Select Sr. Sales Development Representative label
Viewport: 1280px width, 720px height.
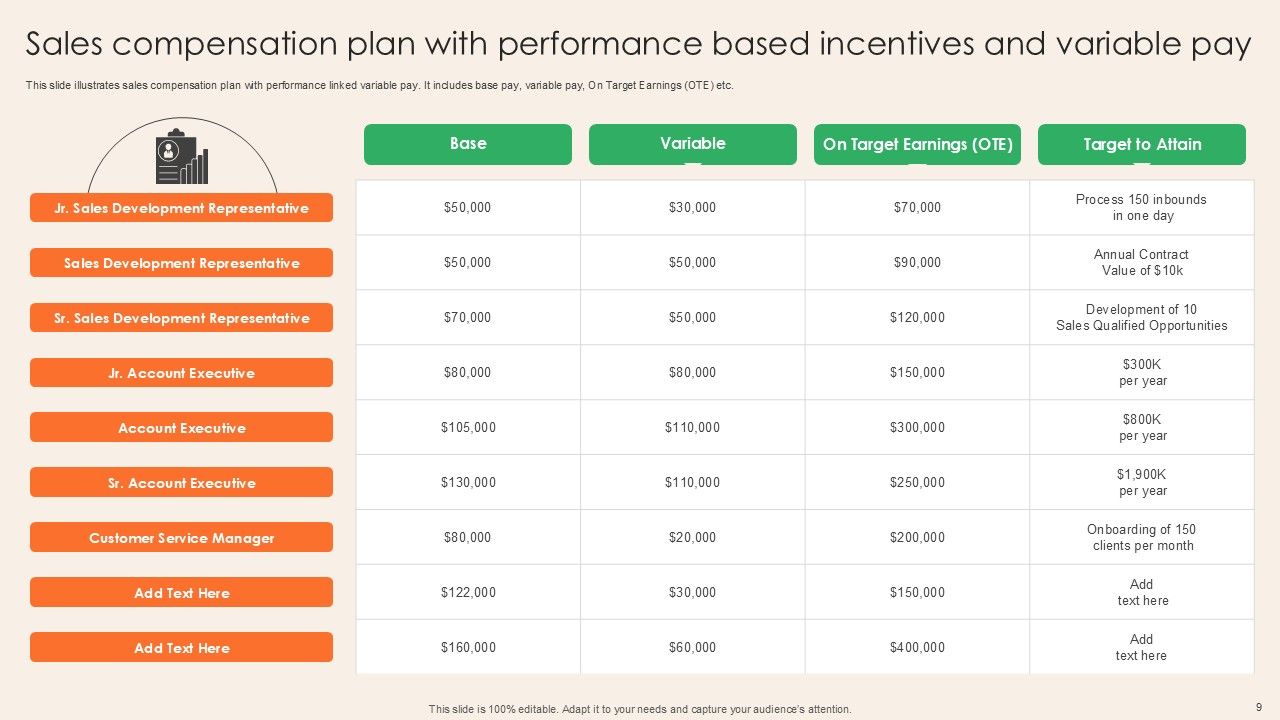coord(181,318)
